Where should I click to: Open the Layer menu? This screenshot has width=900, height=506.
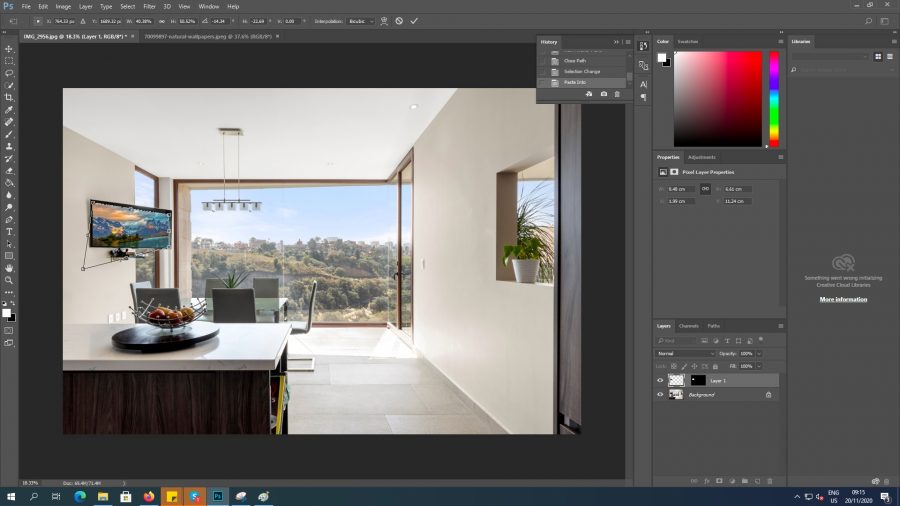pos(86,6)
